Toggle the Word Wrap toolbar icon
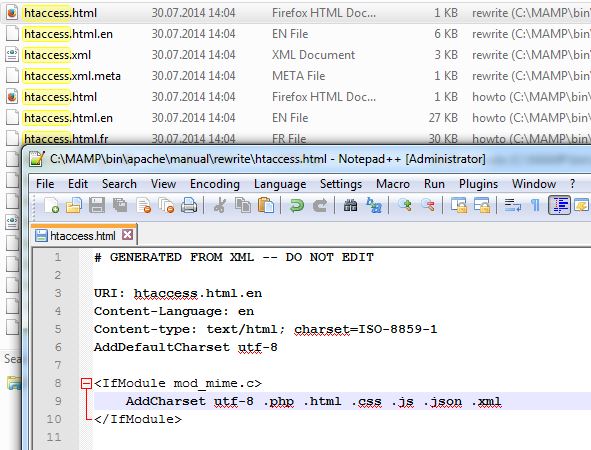Screen dimensions: 591x450 click(513, 205)
